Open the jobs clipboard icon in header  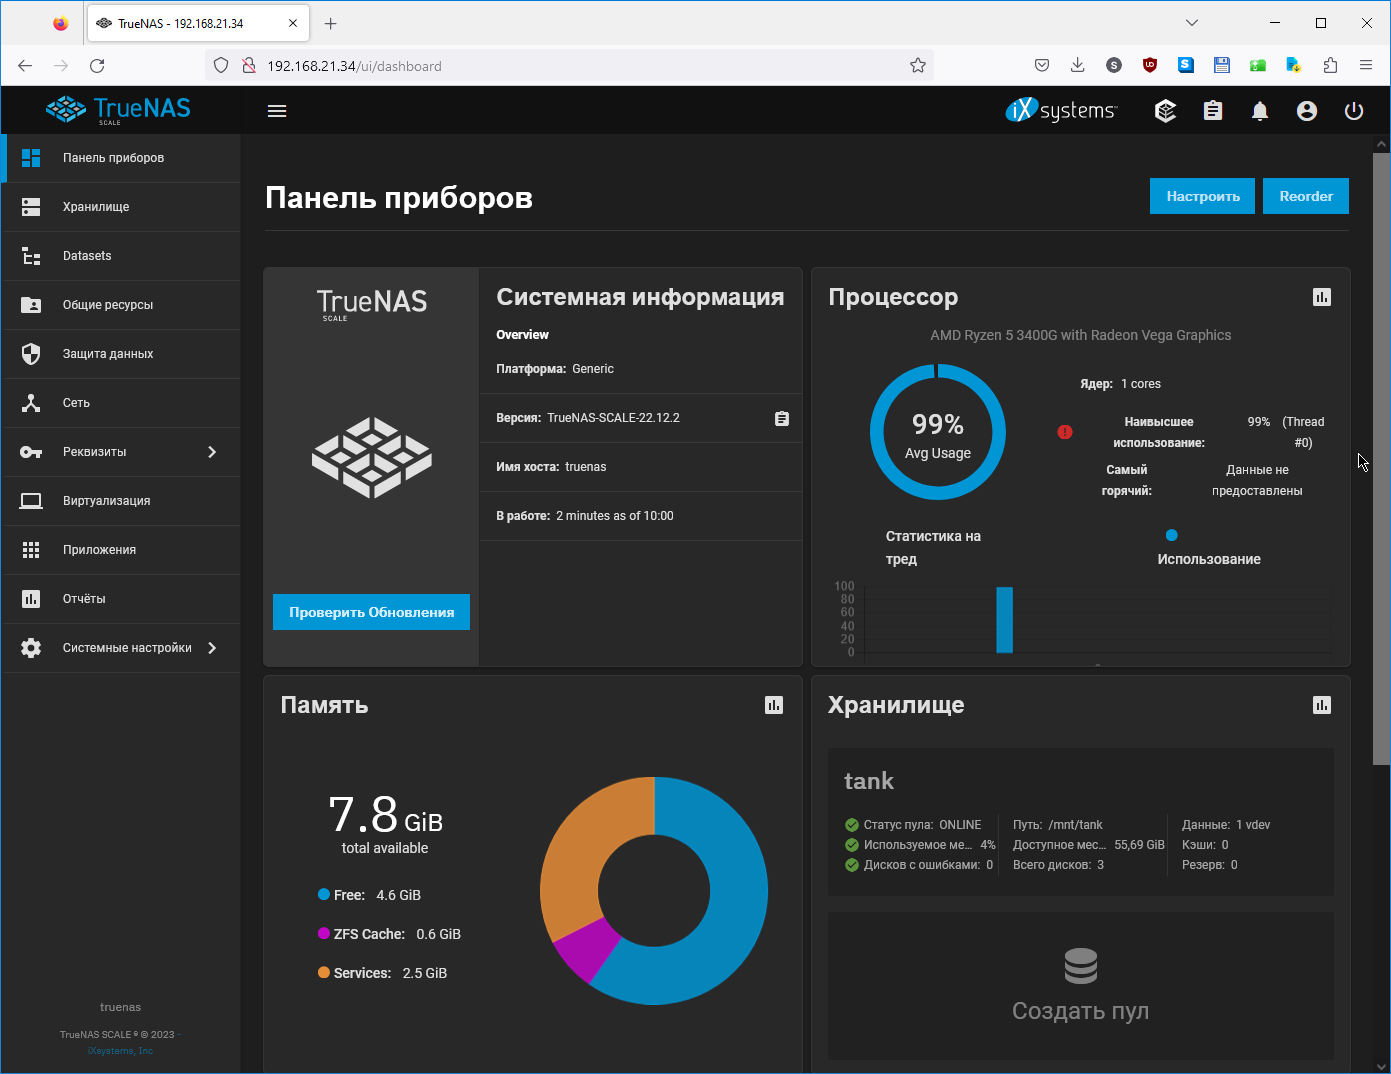1213,111
